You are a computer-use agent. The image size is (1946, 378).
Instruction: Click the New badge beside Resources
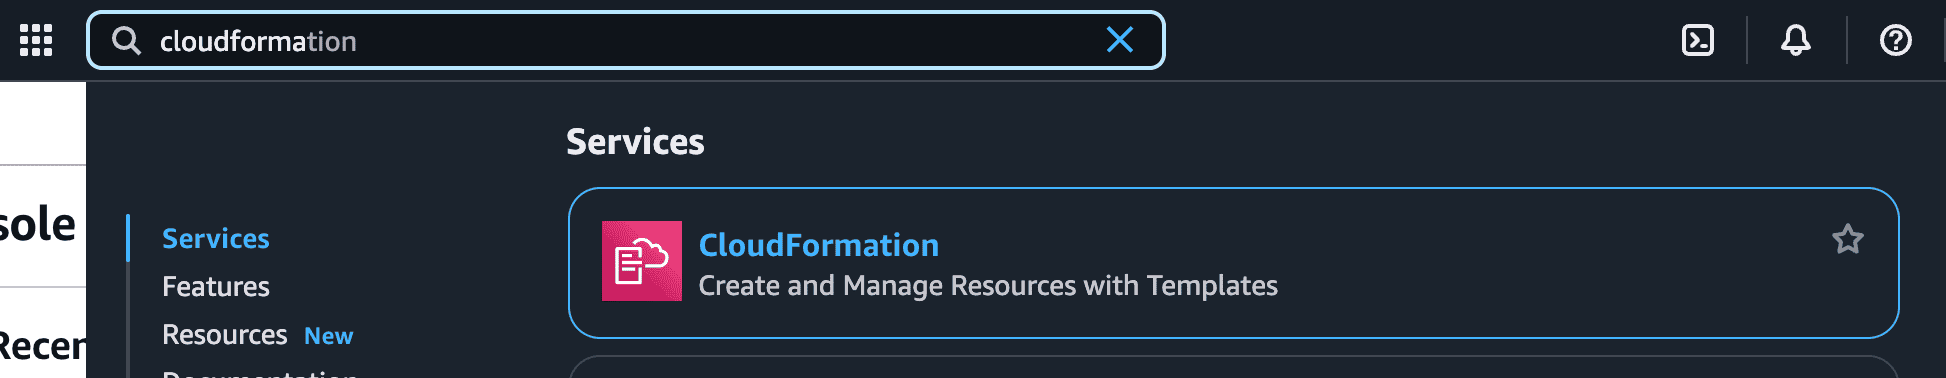pos(329,336)
